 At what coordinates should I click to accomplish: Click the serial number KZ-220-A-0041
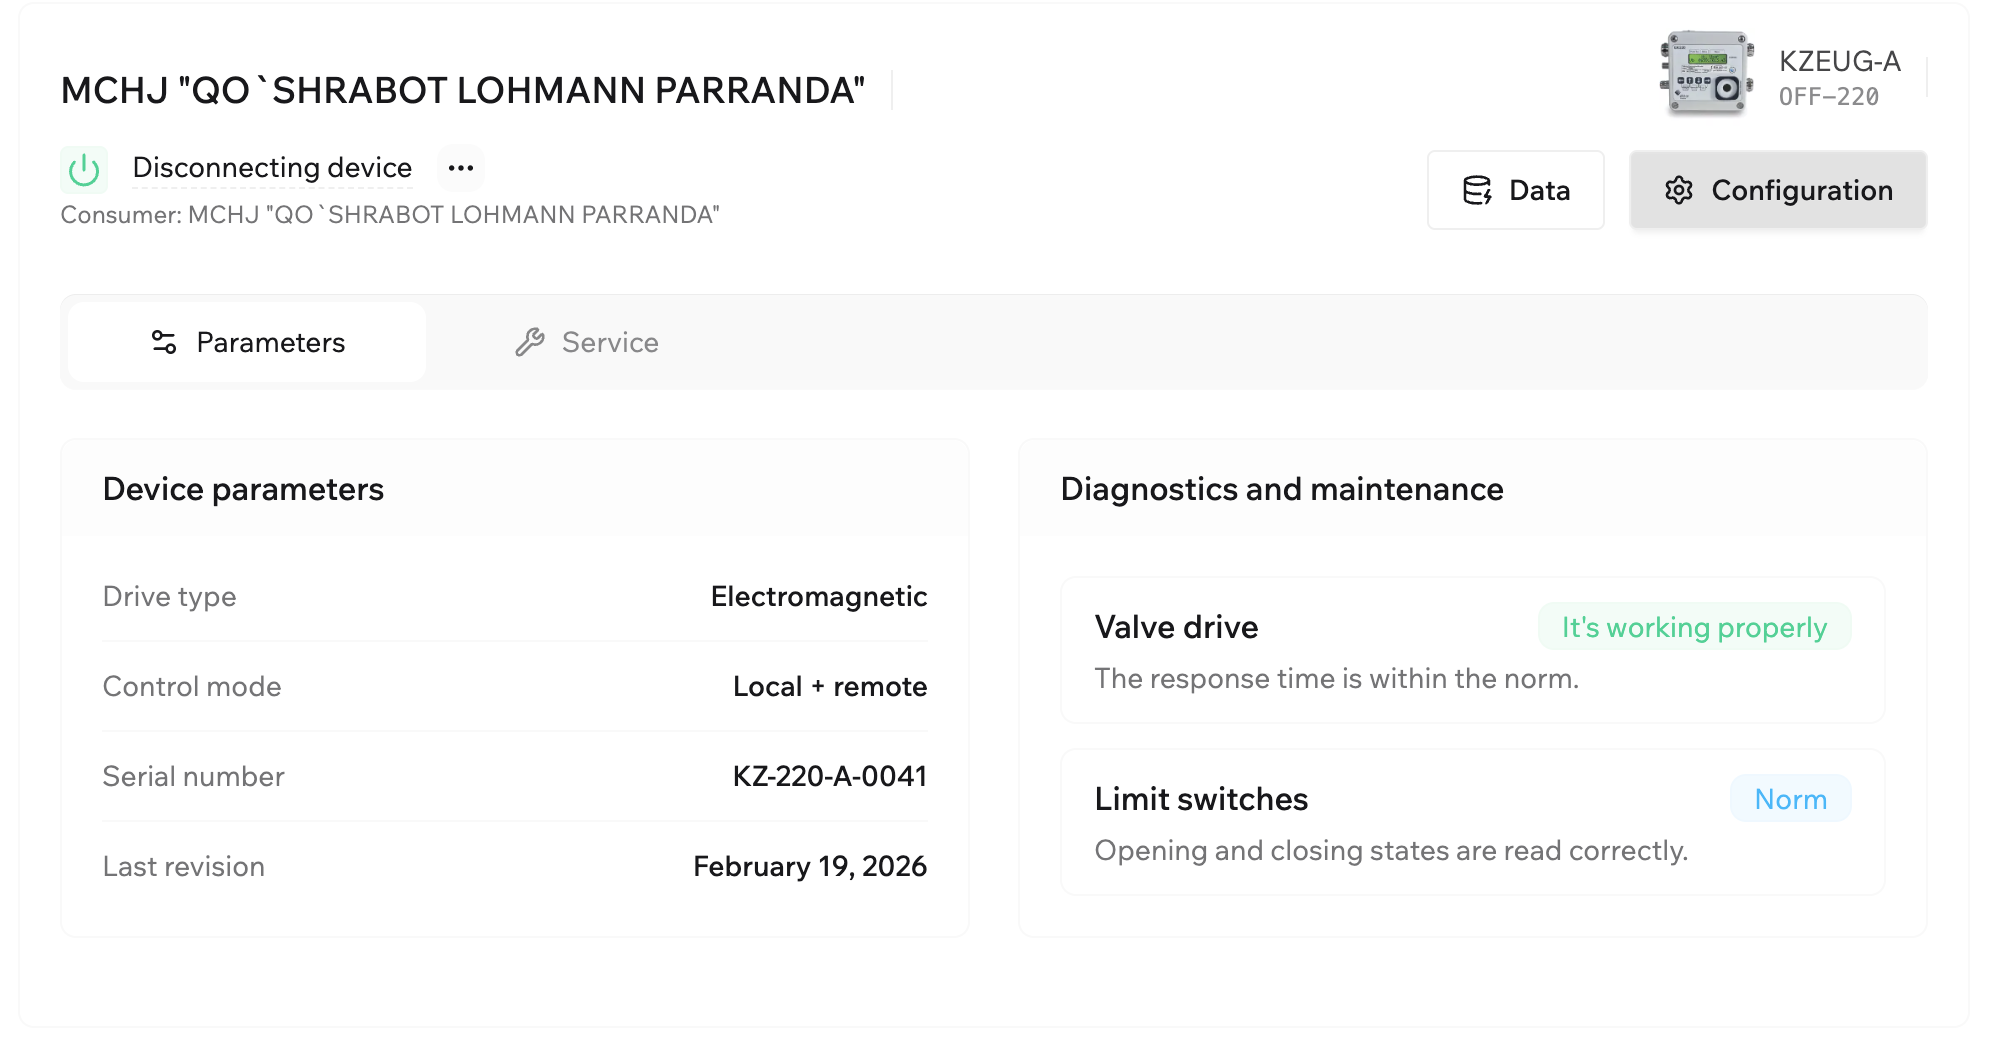pyautogui.click(x=829, y=776)
